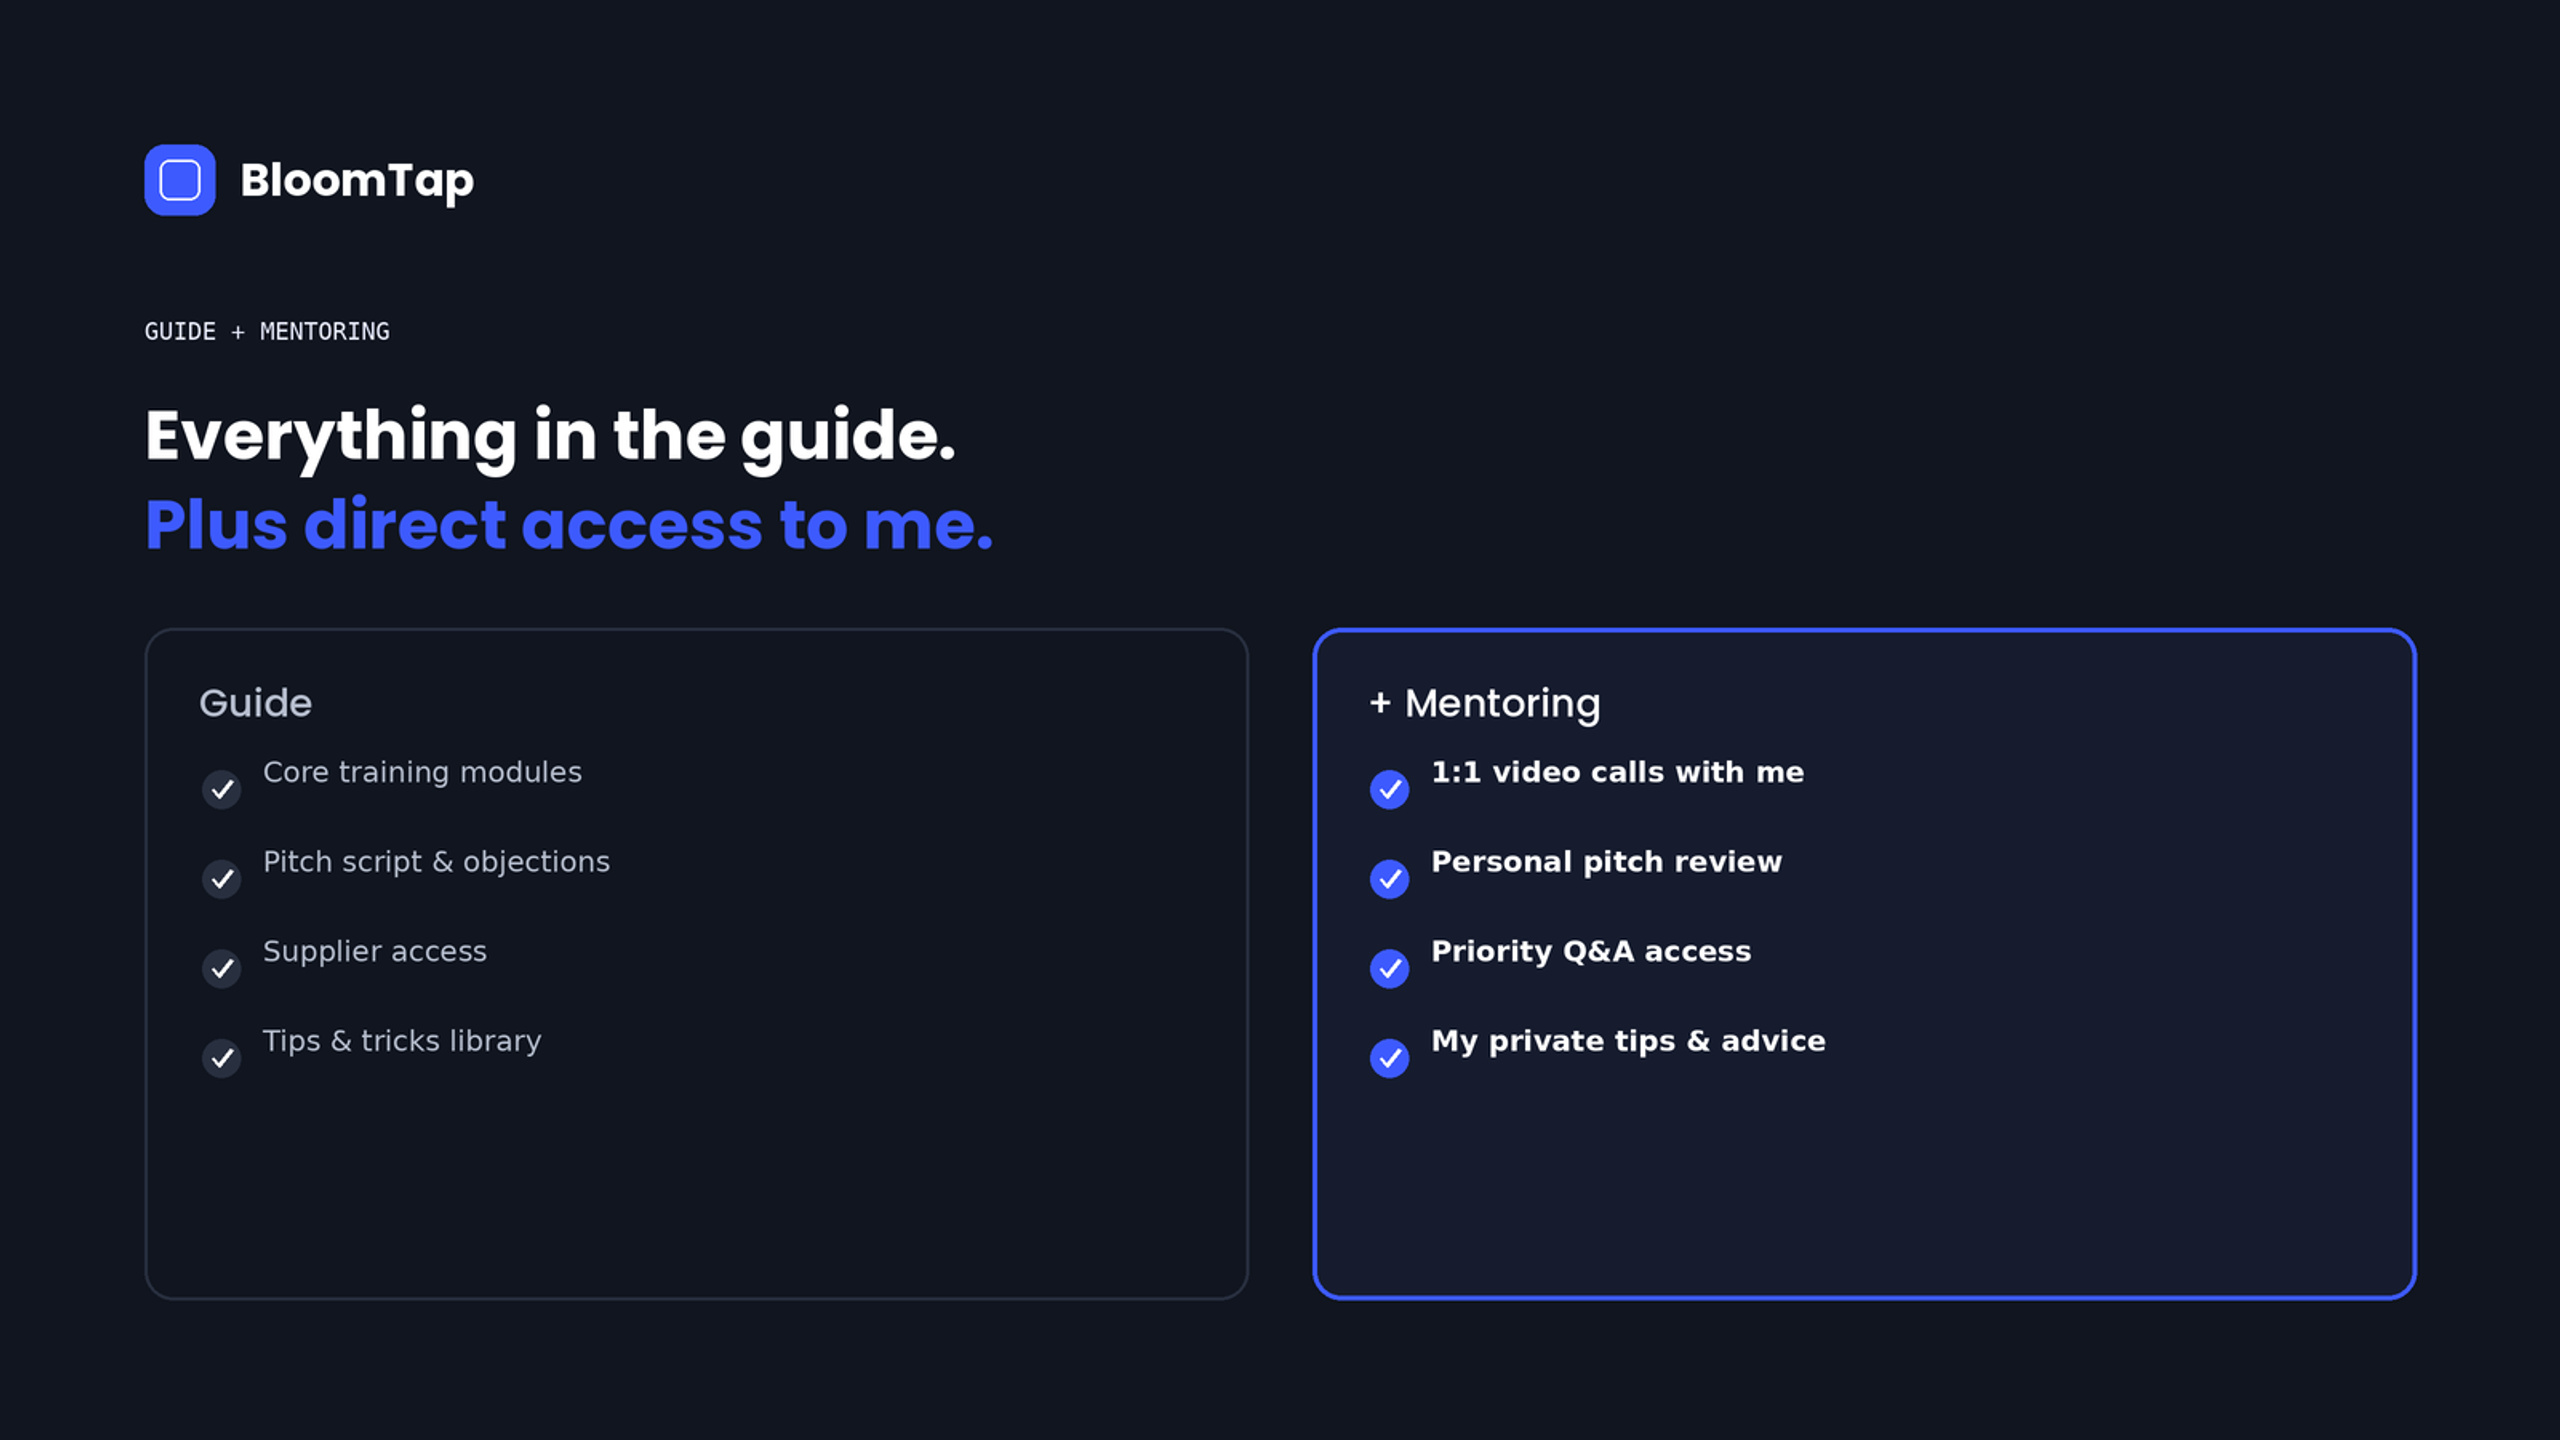Click My private tips & advice item

point(1628,1042)
